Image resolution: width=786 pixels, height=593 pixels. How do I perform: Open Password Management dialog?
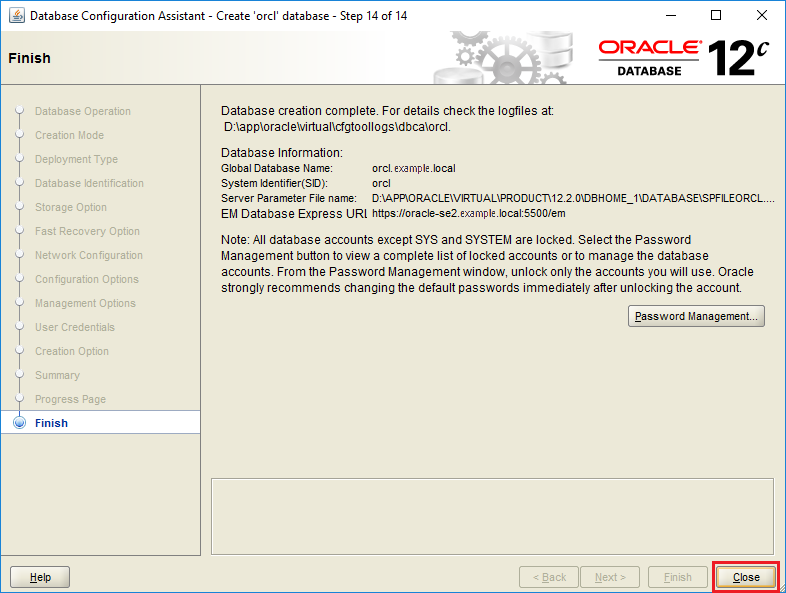(696, 316)
